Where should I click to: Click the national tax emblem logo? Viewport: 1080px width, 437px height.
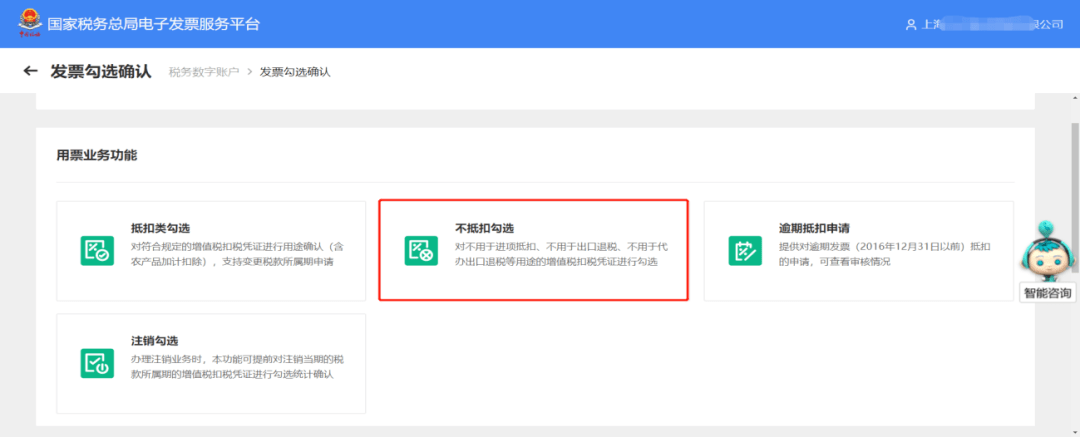29,24
